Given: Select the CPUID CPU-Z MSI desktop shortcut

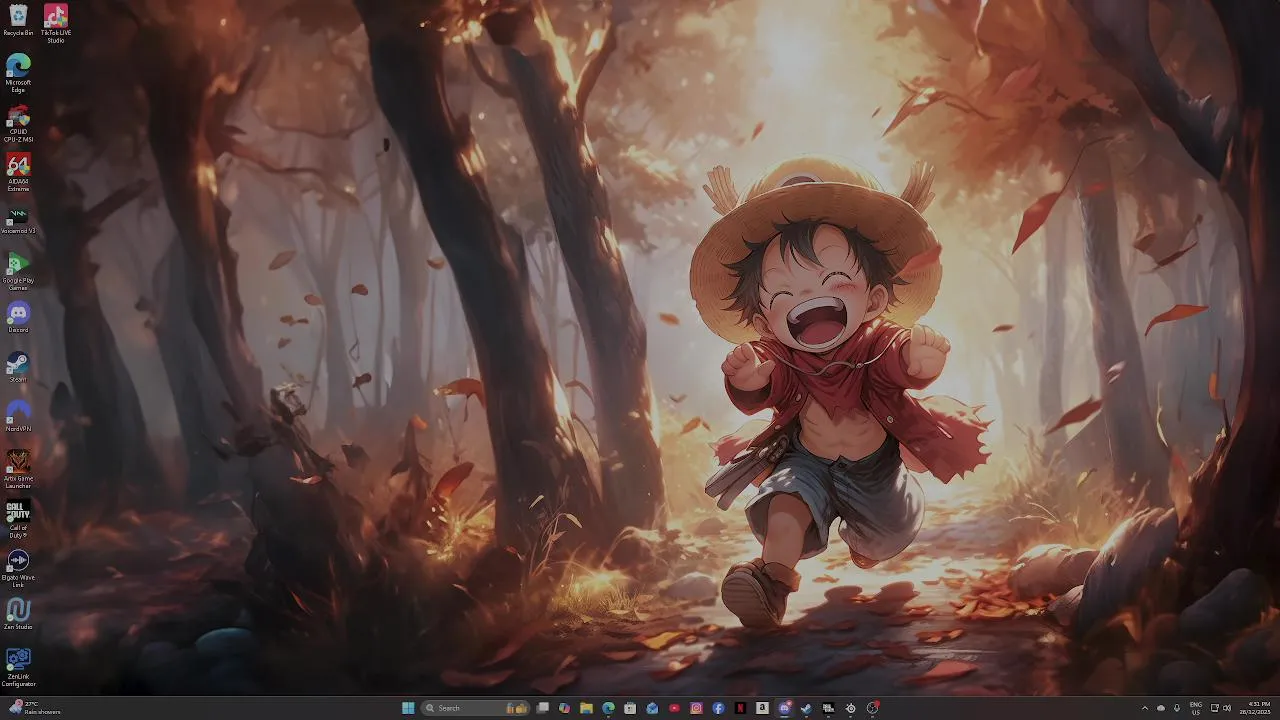Looking at the screenshot, I should click(18, 123).
